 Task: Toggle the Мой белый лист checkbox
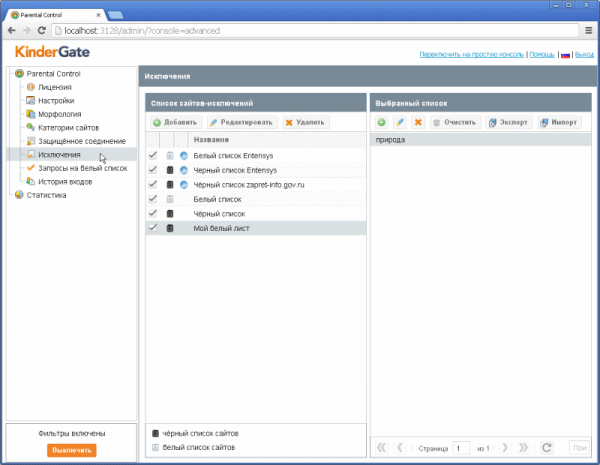pyautogui.click(x=153, y=228)
